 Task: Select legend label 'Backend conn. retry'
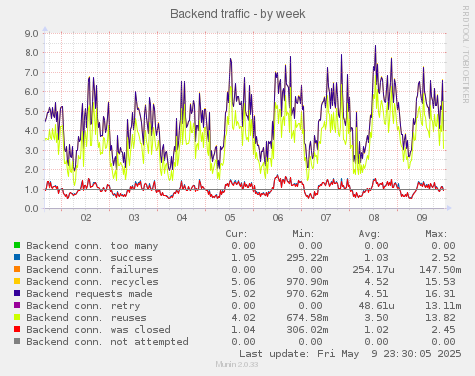[x=83, y=306]
